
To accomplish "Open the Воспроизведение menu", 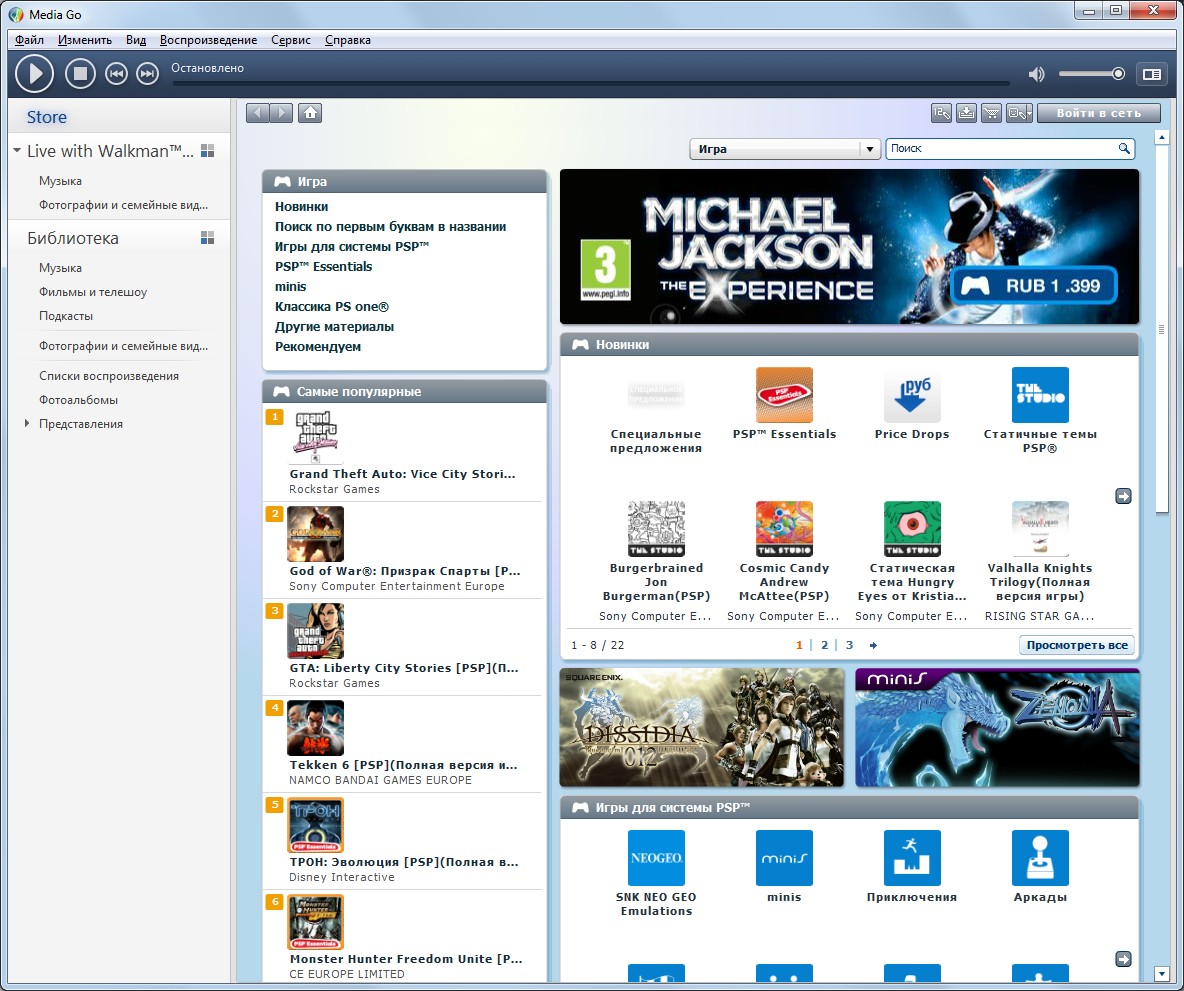I will point(208,40).
